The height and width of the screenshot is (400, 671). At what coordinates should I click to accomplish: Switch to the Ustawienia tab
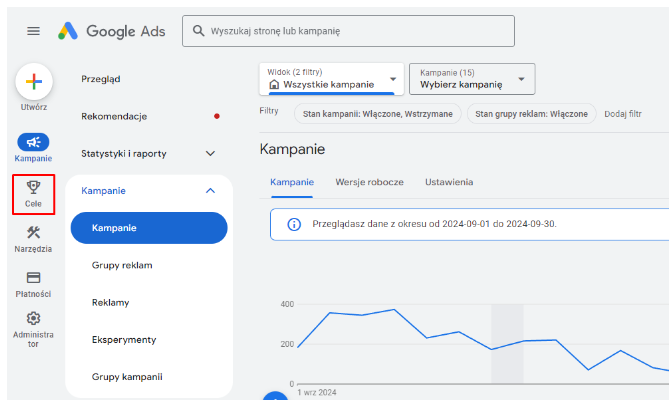[x=449, y=182]
